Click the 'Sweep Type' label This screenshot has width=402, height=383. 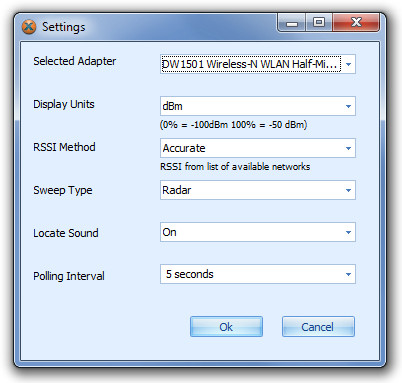(x=63, y=190)
